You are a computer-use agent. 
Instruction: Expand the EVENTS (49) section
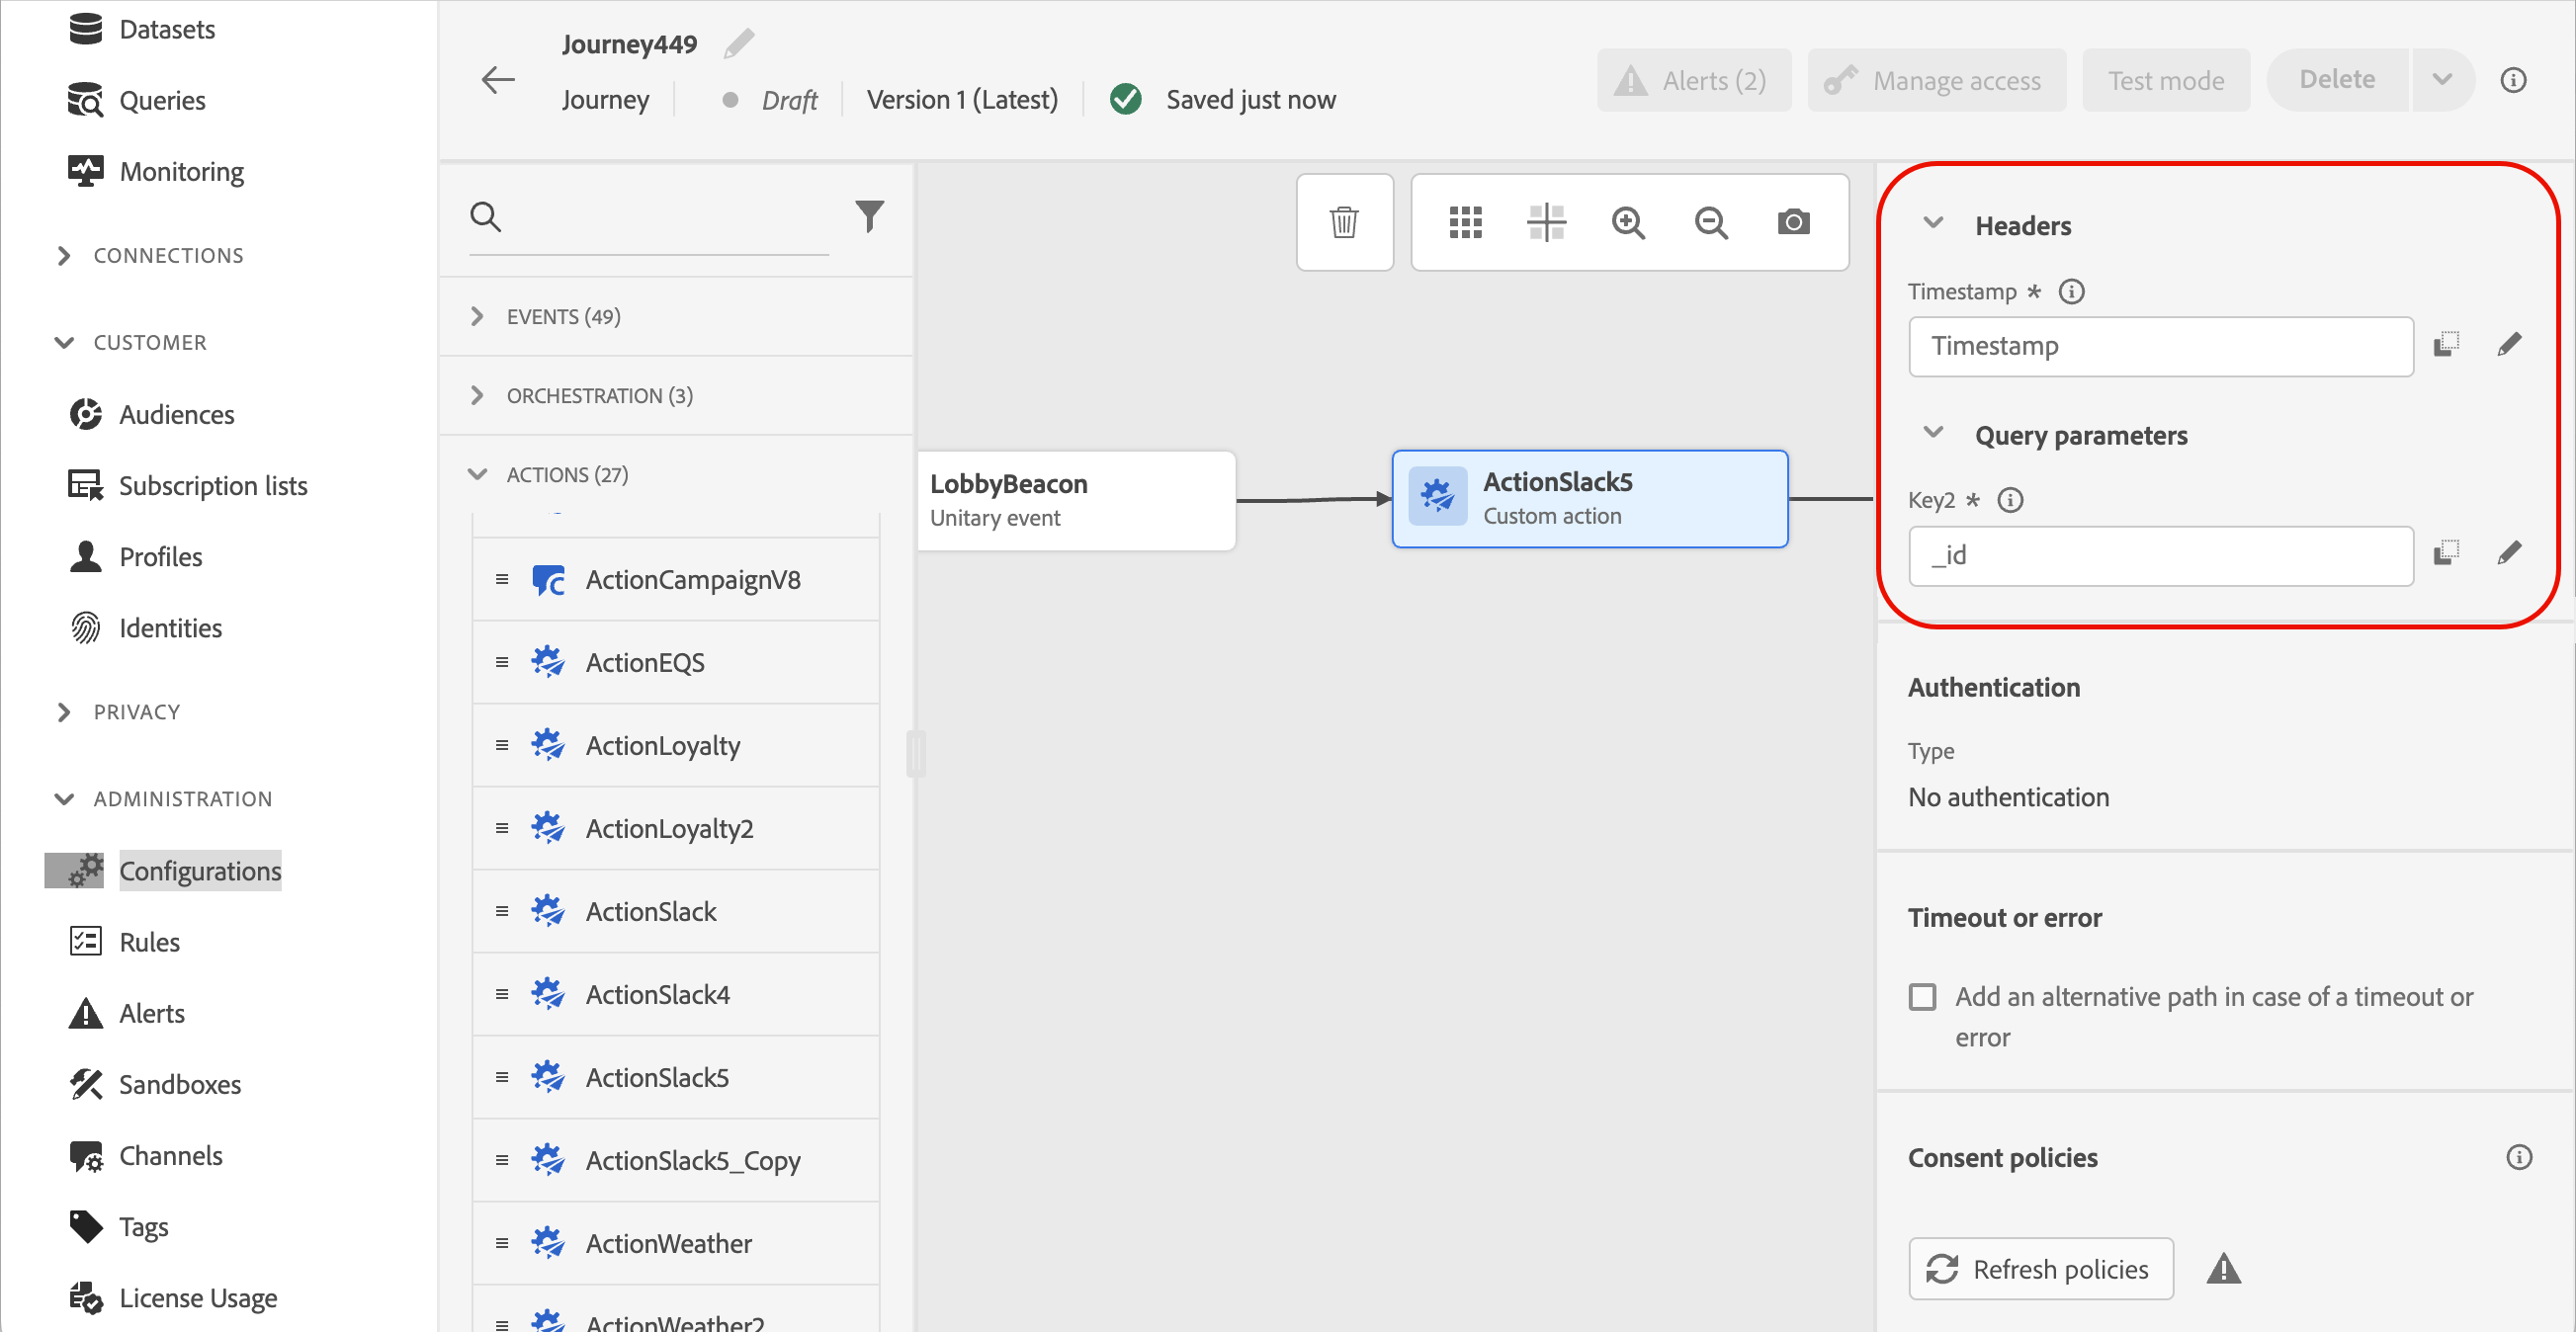click(x=478, y=317)
